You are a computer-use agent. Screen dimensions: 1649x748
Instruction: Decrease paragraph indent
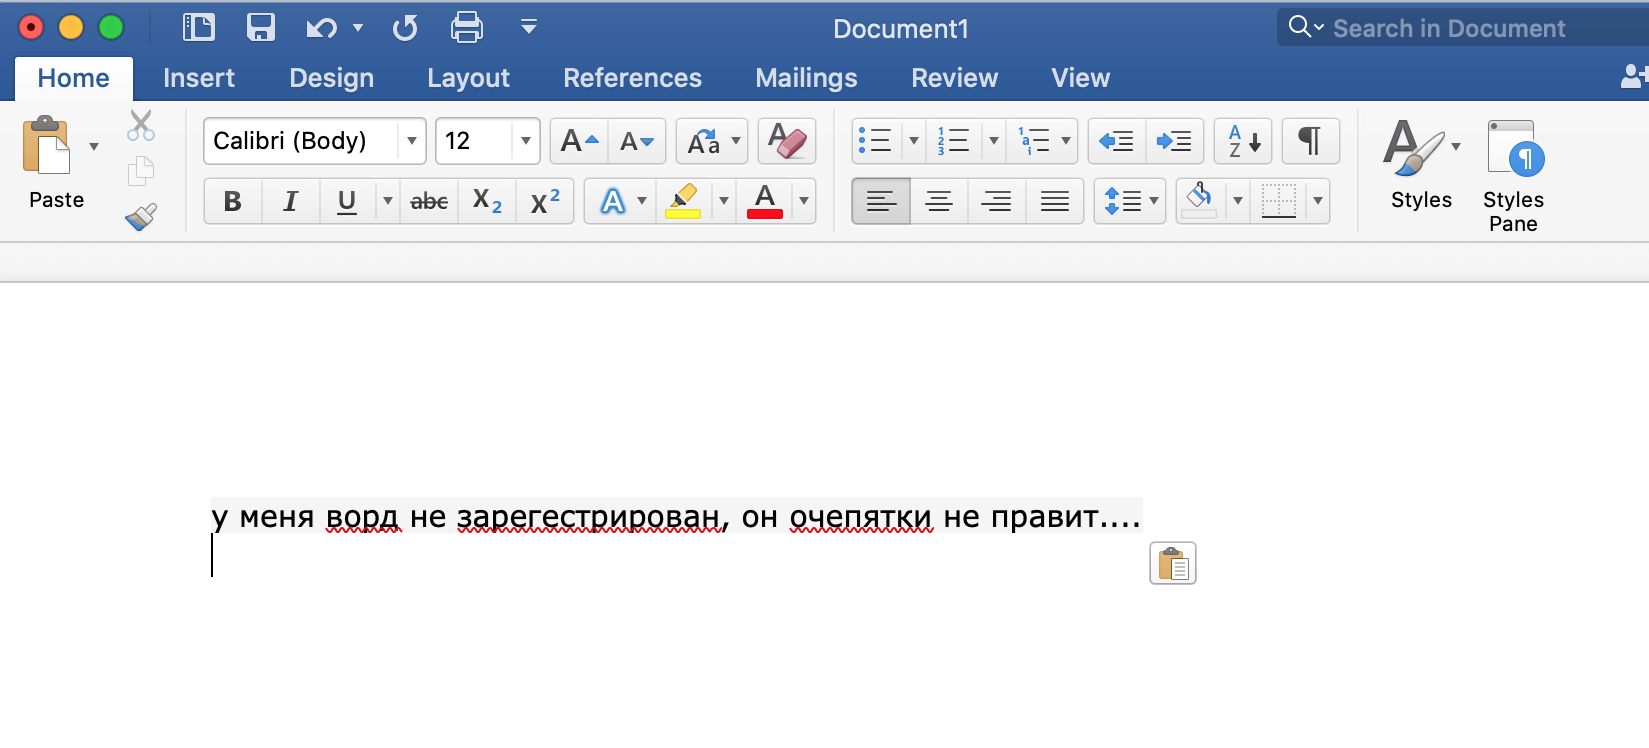click(1116, 141)
